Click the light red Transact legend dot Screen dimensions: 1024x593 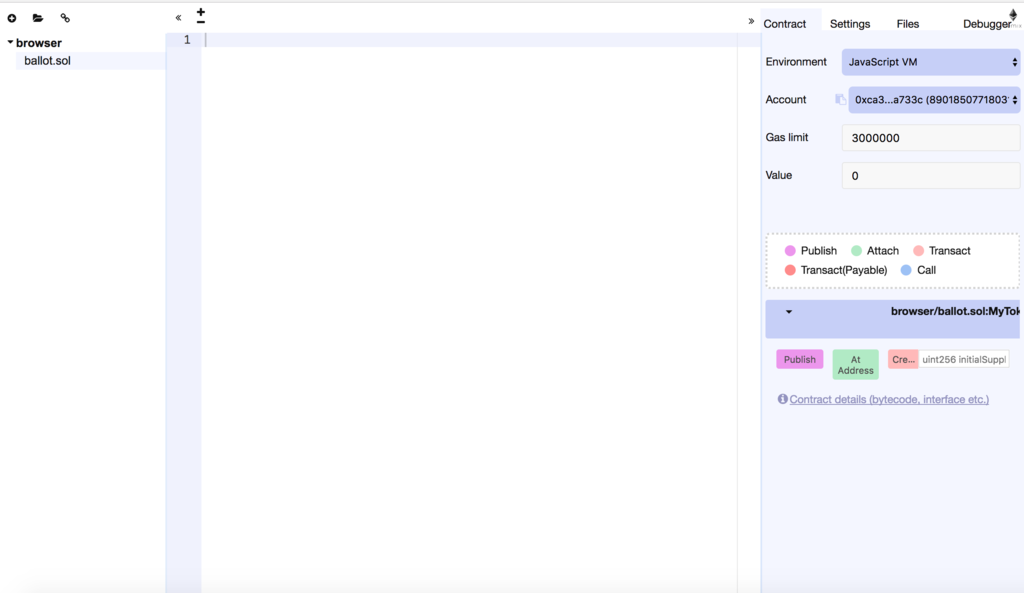pyautogui.click(x=918, y=251)
